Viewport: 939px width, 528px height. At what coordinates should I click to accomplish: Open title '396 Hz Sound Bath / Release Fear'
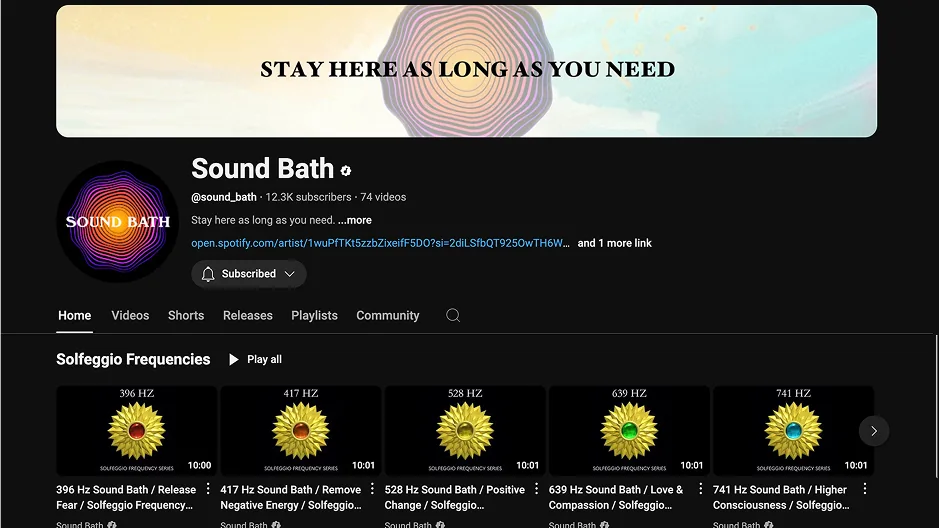[x=126, y=497]
